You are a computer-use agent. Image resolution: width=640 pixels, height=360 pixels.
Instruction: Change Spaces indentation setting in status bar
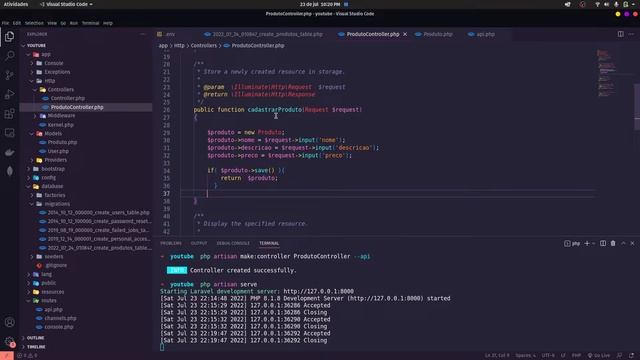point(526,356)
